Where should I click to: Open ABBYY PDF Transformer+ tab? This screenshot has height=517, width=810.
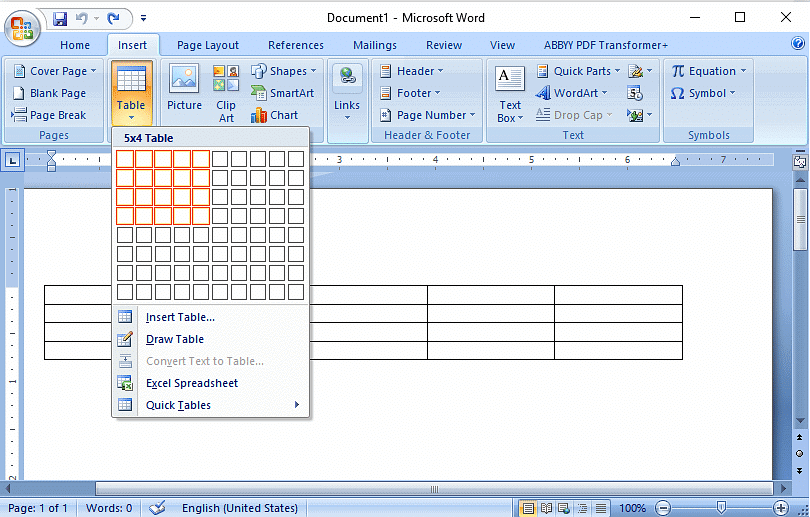605,45
